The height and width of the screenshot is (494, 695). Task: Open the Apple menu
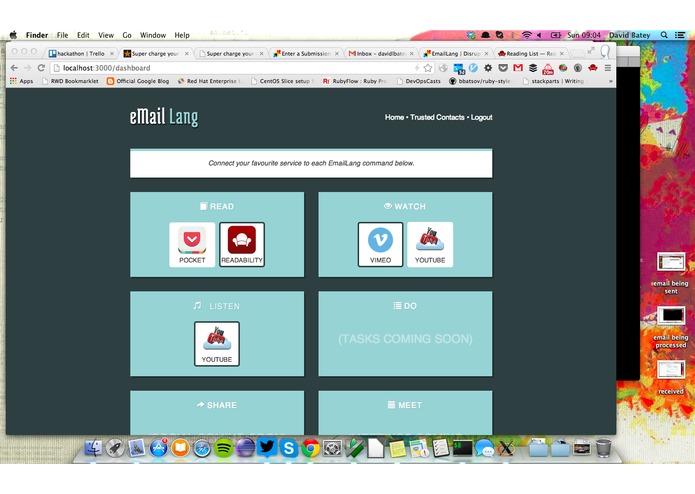tap(13, 35)
